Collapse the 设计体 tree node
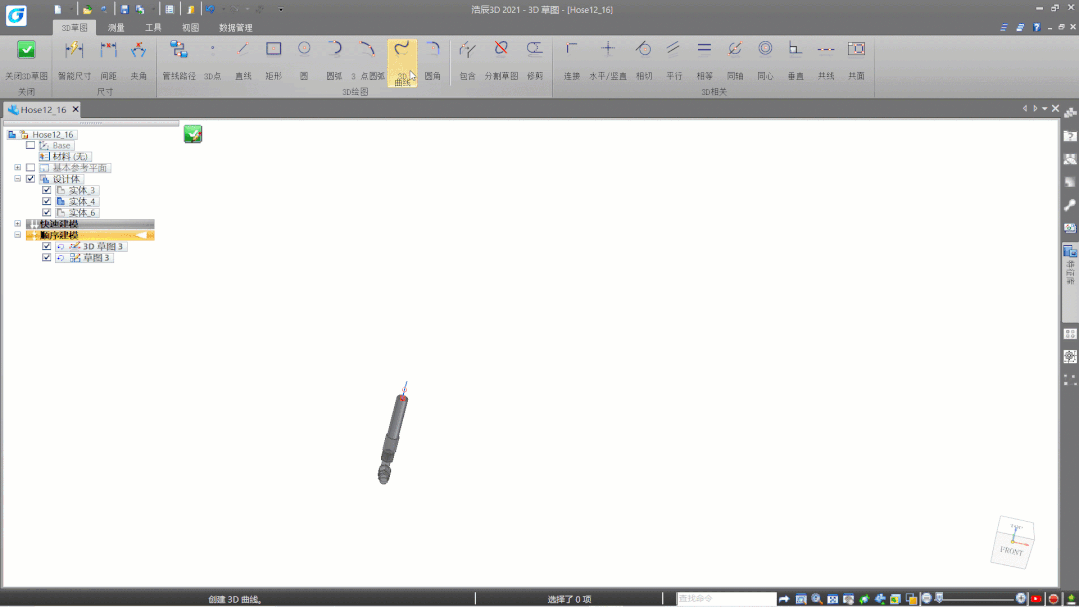 click(17, 179)
